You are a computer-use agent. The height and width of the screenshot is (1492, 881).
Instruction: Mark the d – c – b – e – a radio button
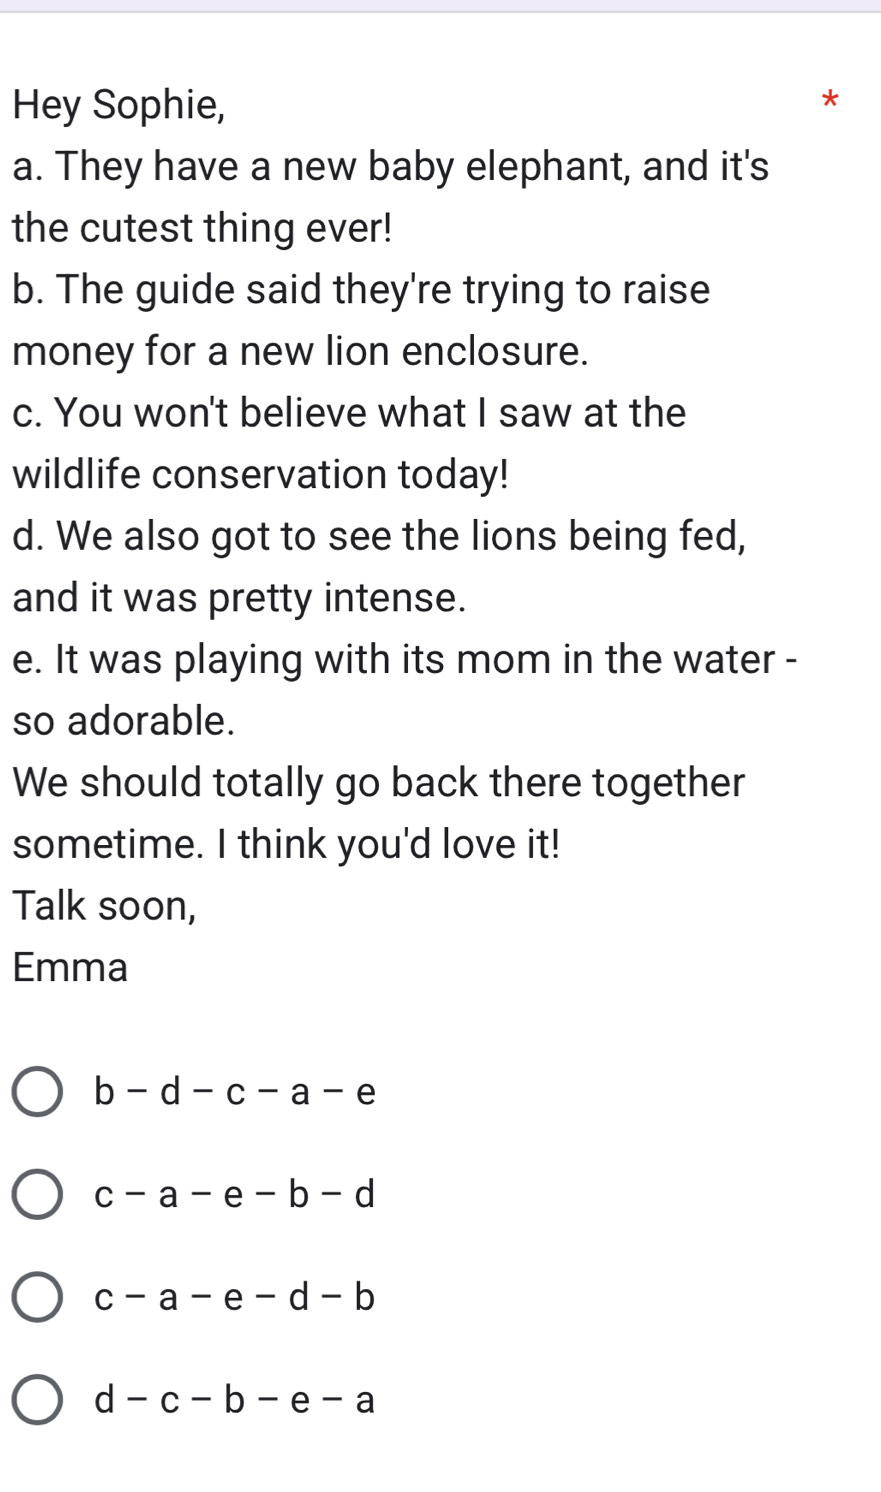(38, 1400)
